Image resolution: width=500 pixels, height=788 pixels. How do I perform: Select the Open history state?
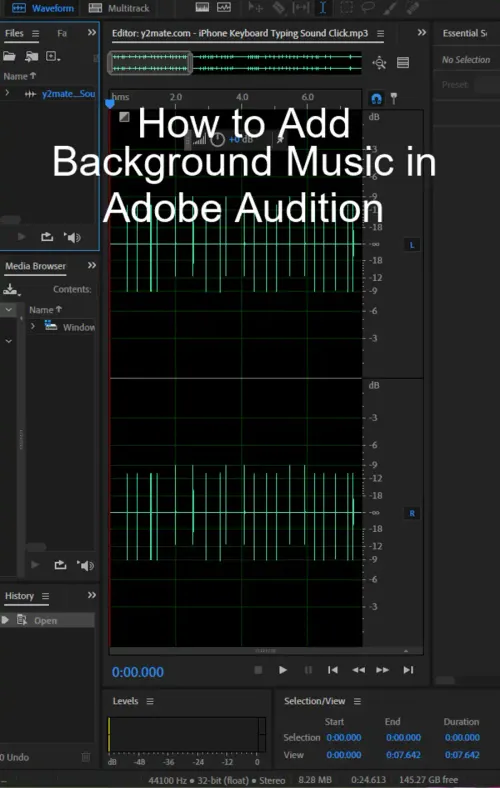[47, 620]
